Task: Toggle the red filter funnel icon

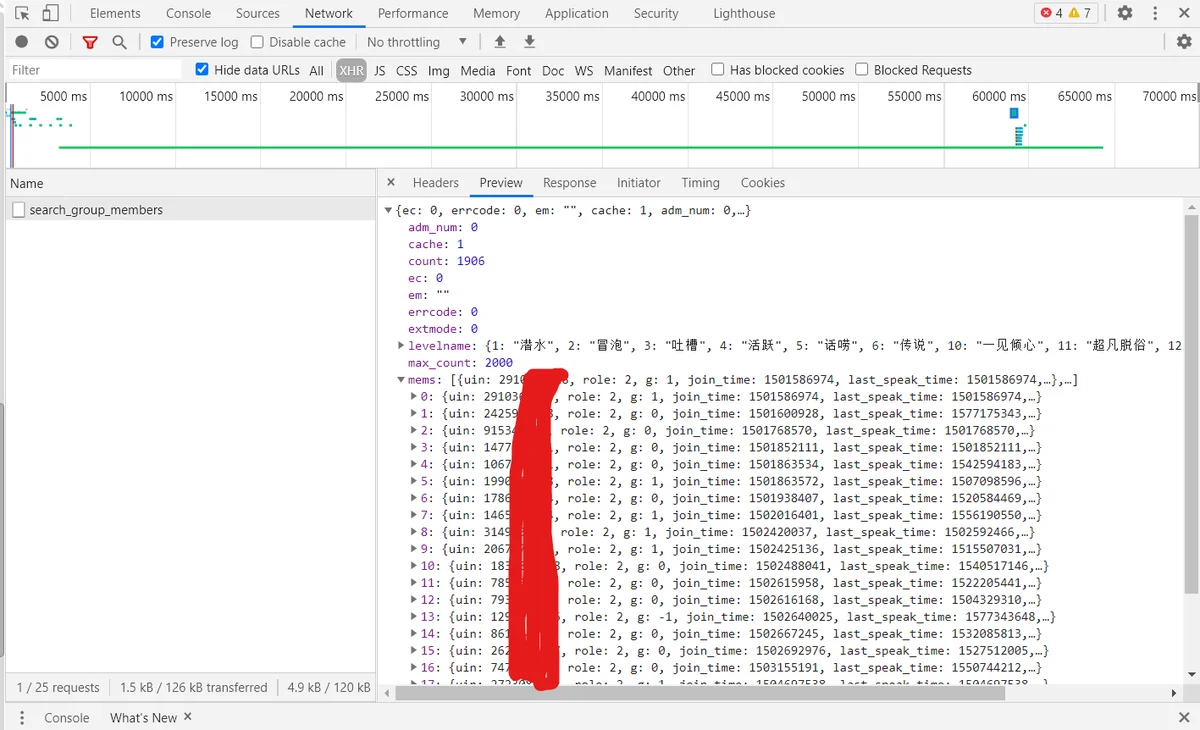Action: [x=90, y=42]
